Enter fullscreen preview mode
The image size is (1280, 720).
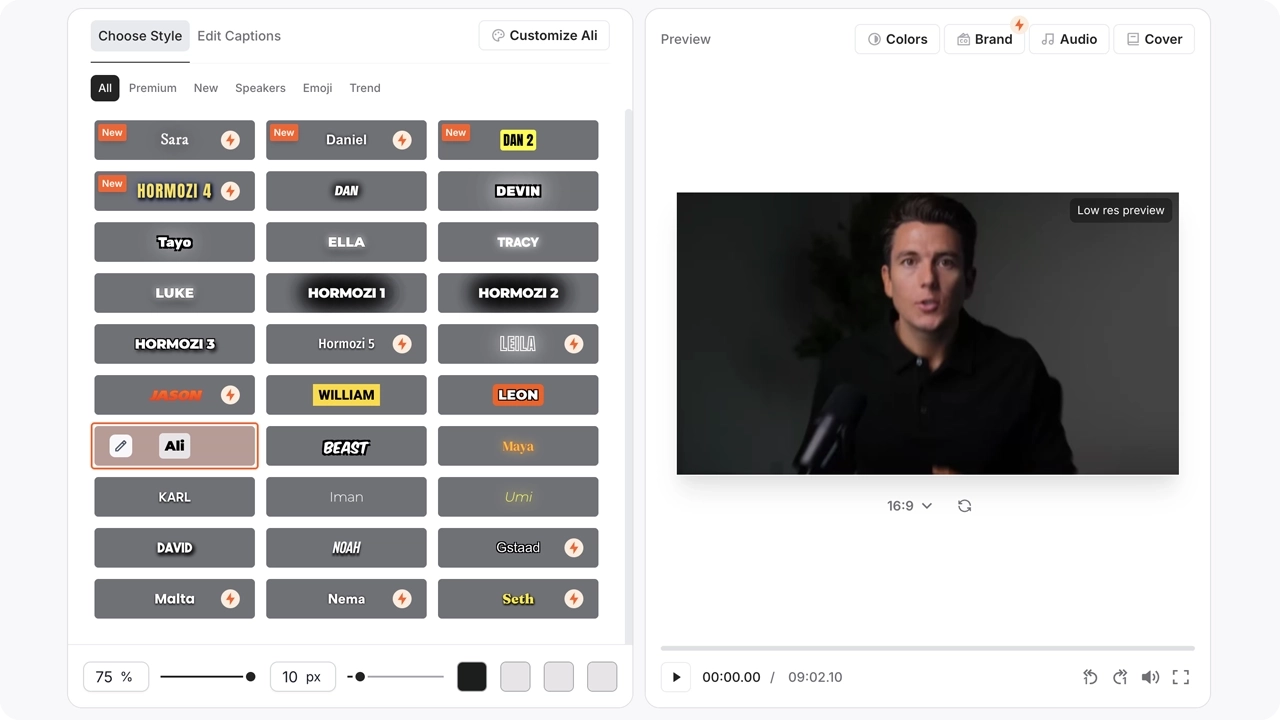(1181, 677)
